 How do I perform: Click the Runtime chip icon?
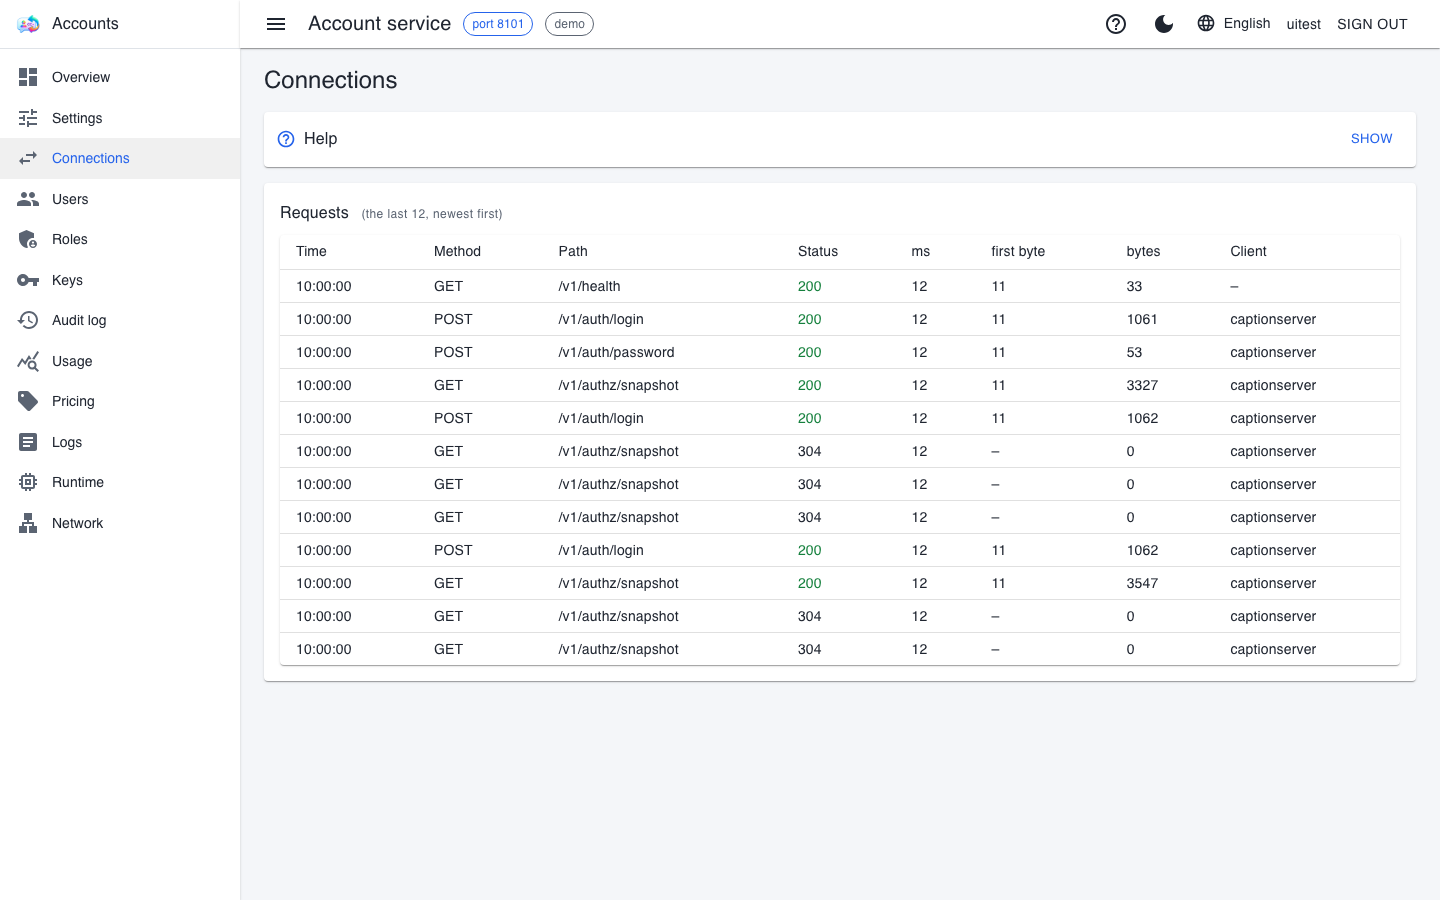pyautogui.click(x=28, y=482)
